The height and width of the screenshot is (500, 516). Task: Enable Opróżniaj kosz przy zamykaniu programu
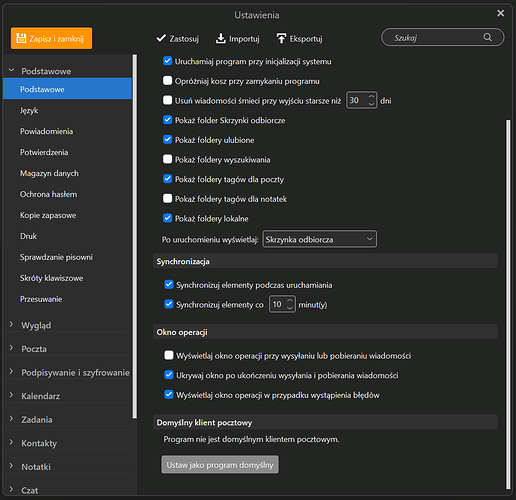[x=168, y=81]
